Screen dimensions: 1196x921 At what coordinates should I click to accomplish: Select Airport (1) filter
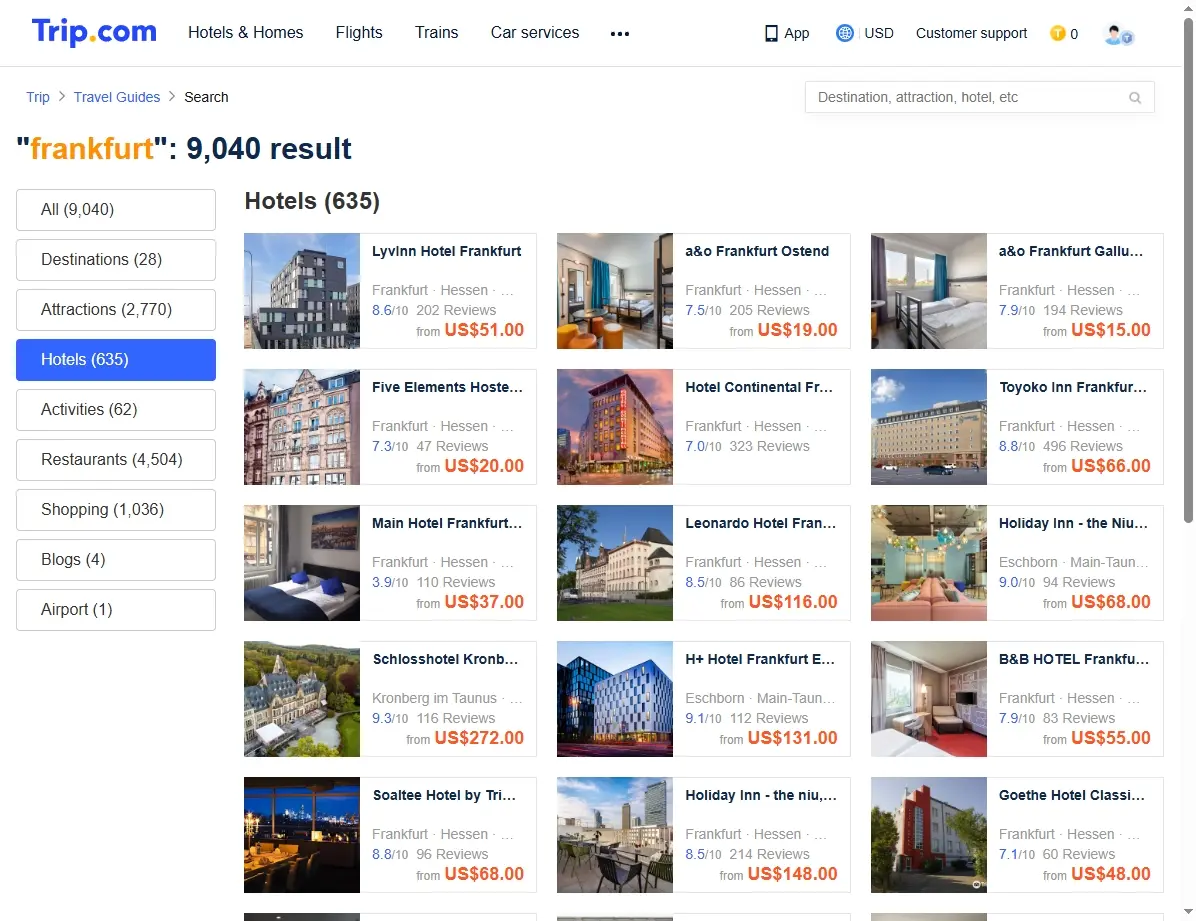coord(116,610)
